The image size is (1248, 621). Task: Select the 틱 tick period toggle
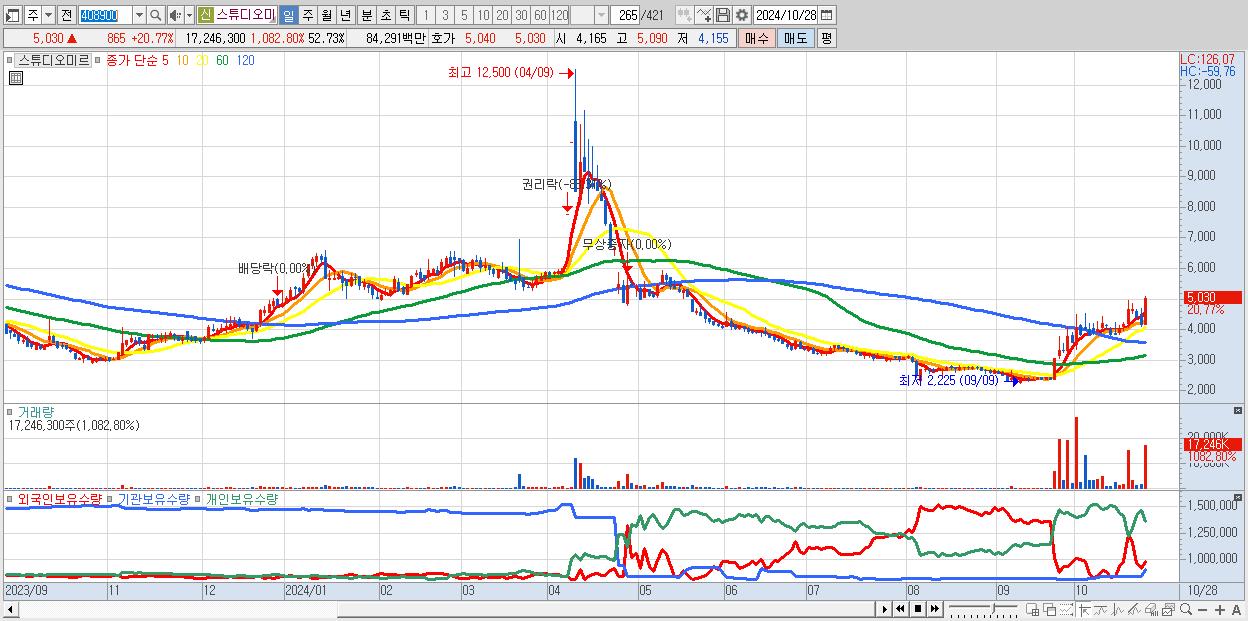(x=404, y=15)
